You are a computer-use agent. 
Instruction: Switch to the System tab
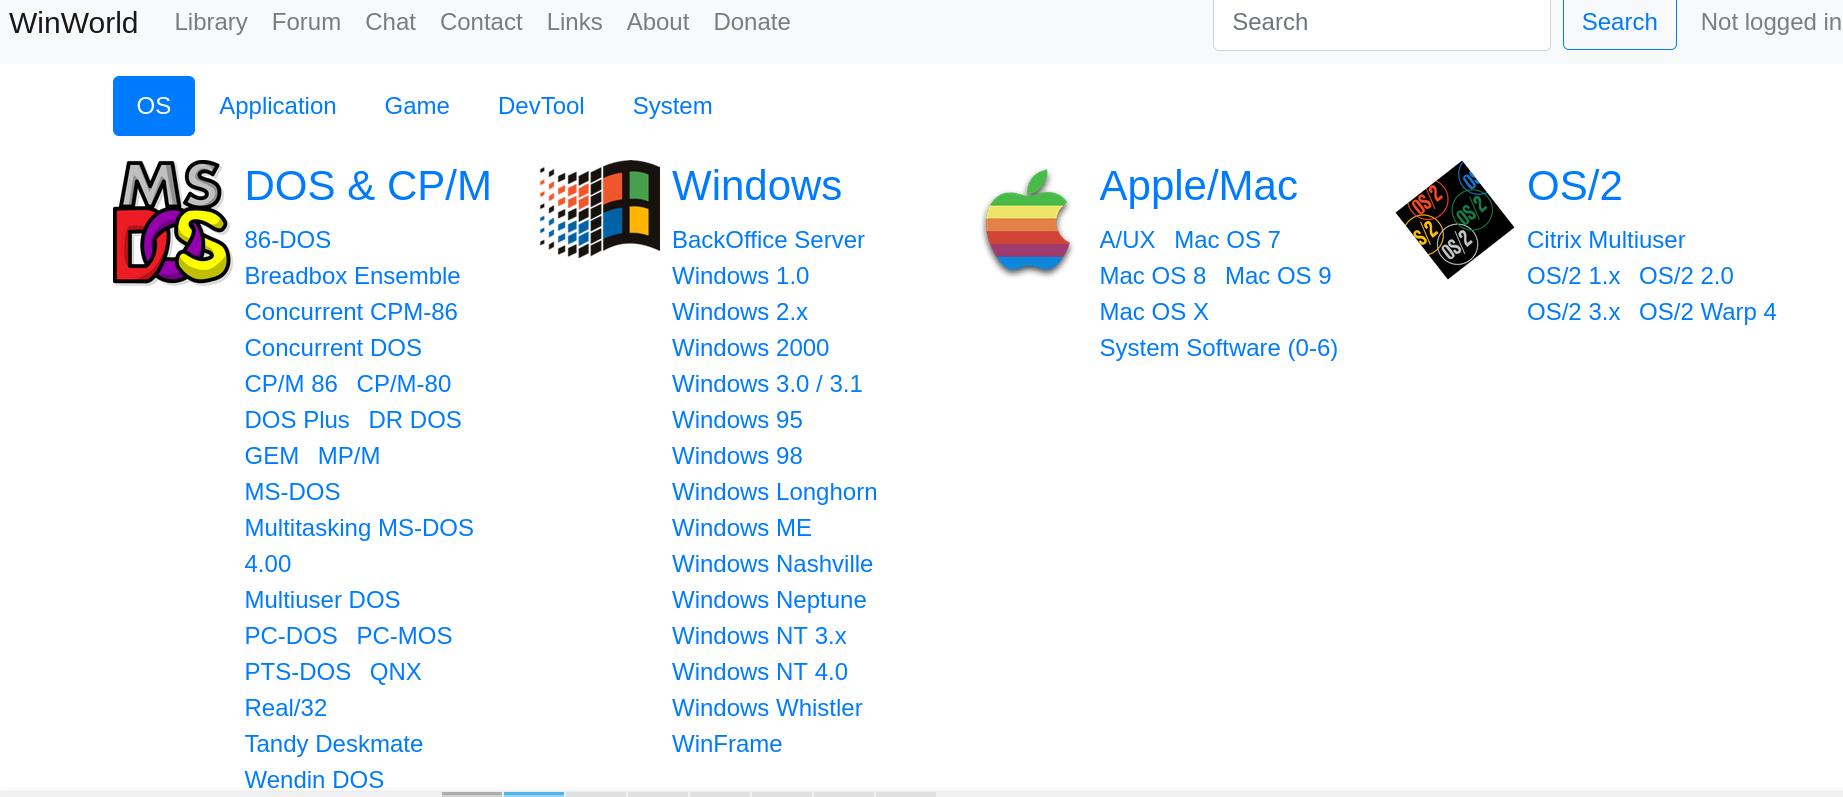click(672, 106)
